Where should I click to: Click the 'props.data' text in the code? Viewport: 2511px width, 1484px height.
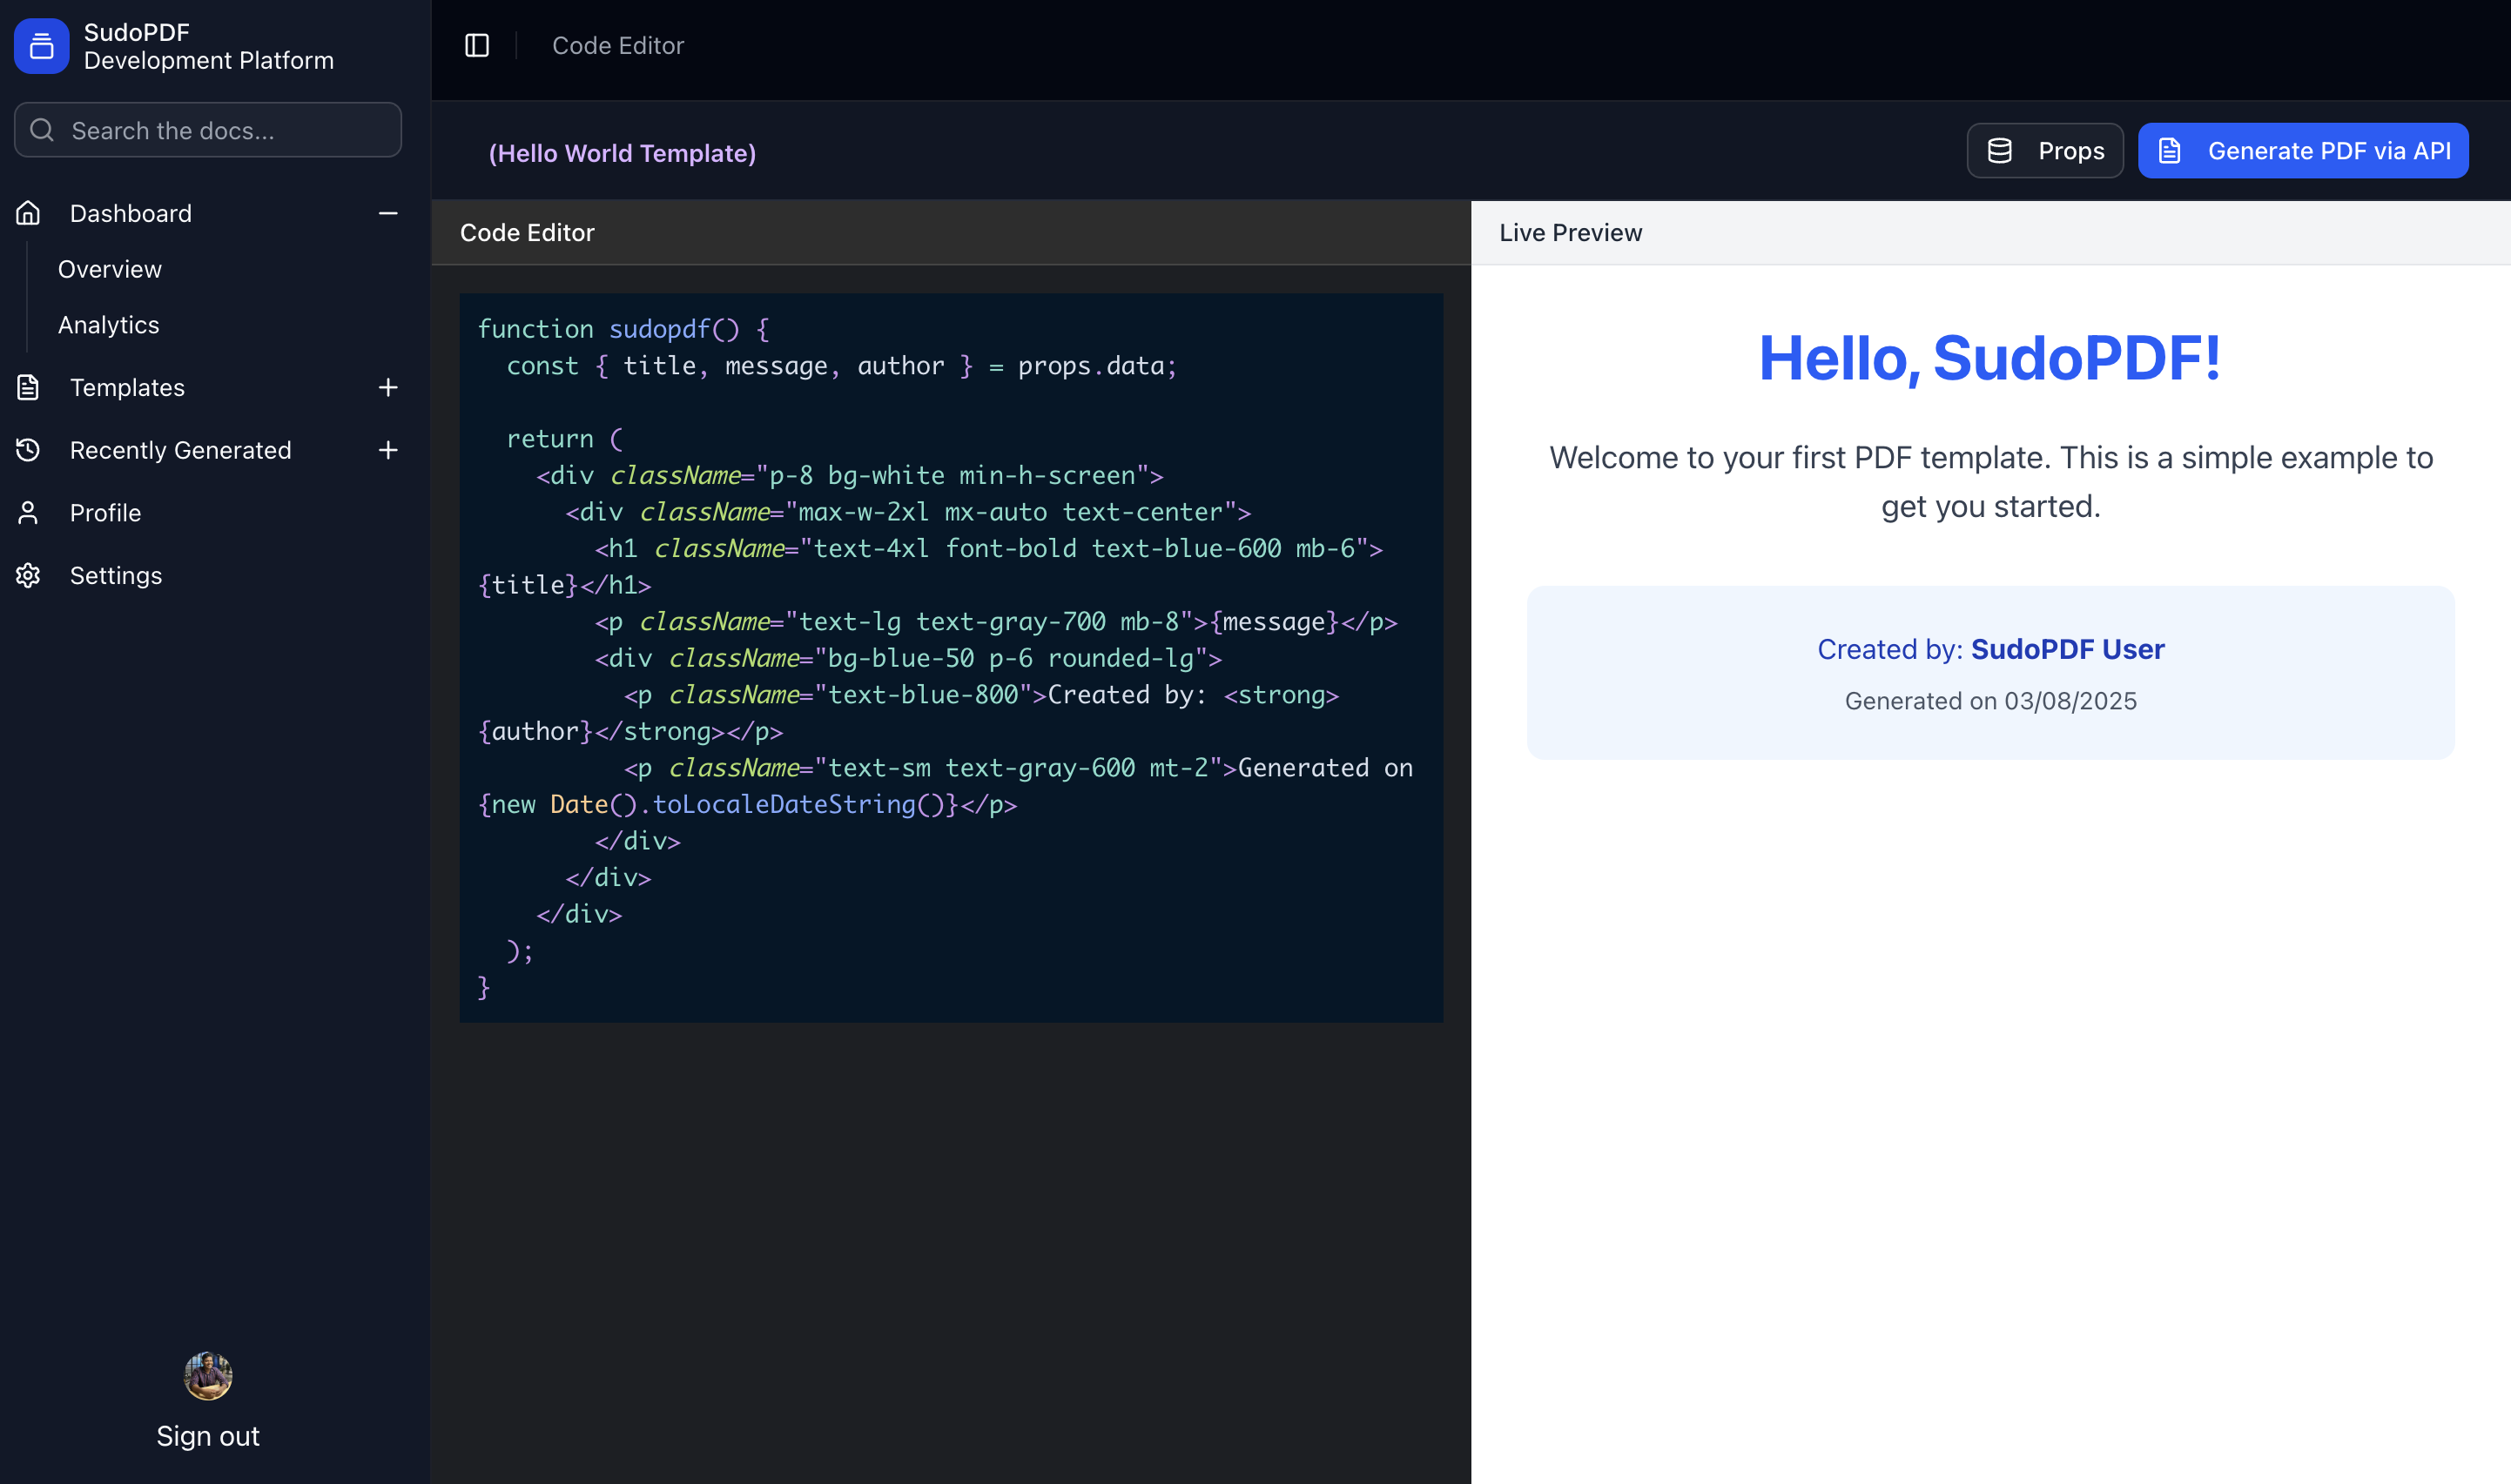[x=1091, y=366]
